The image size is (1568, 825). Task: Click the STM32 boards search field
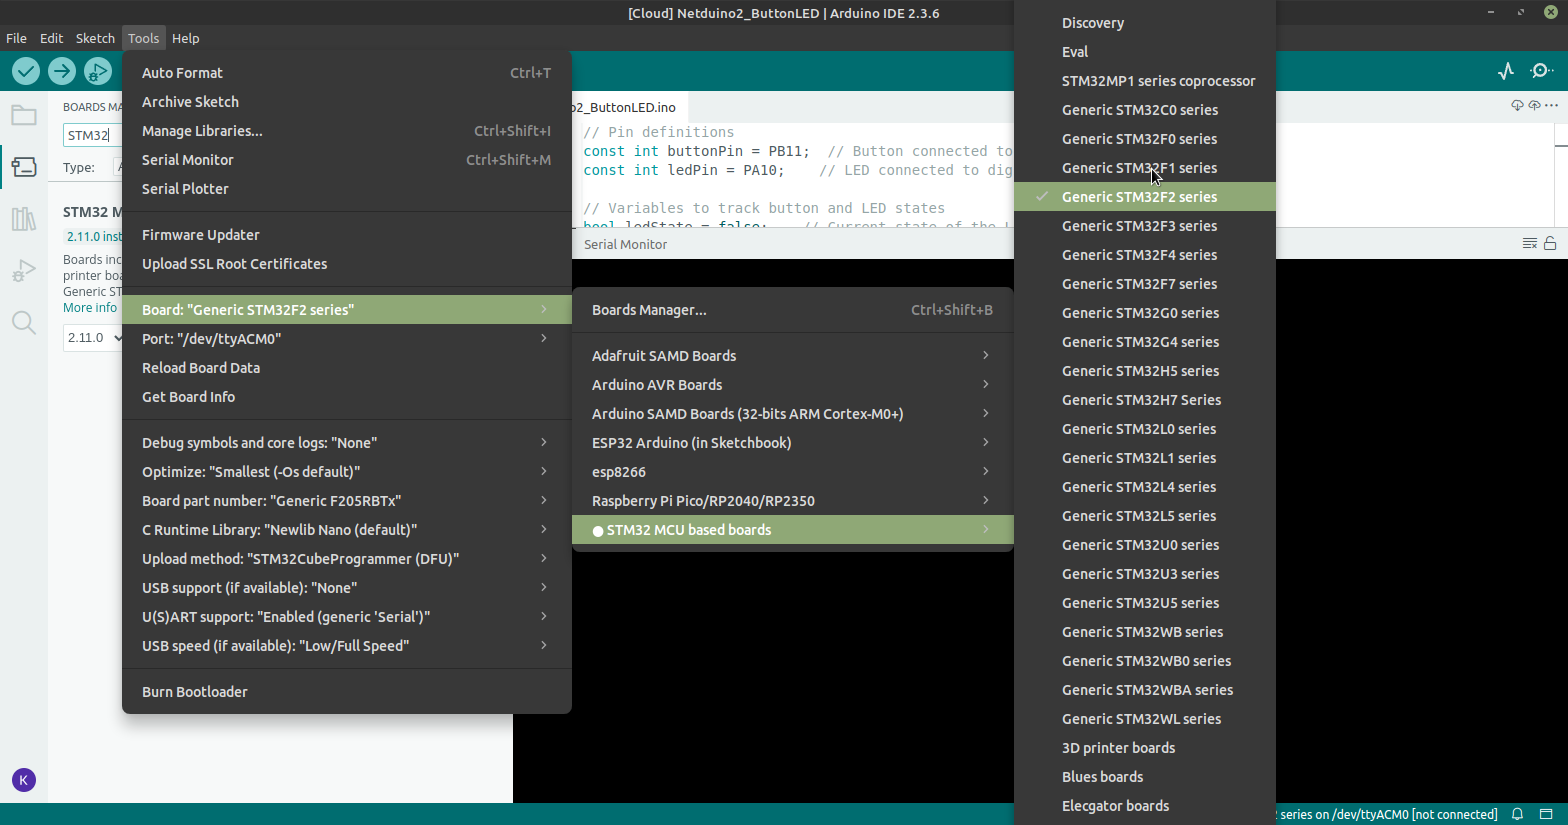[92, 135]
